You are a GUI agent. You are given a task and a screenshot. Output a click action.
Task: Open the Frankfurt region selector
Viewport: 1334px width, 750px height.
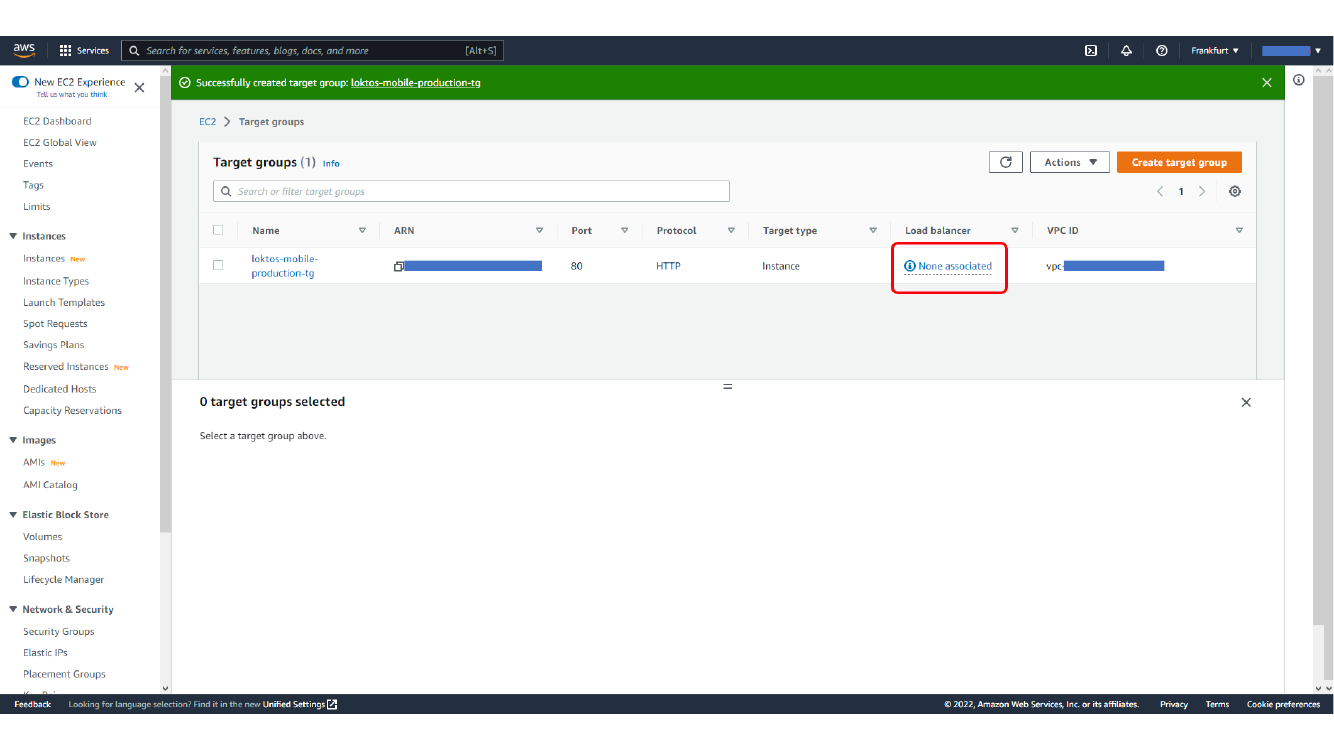pyautogui.click(x=1215, y=50)
